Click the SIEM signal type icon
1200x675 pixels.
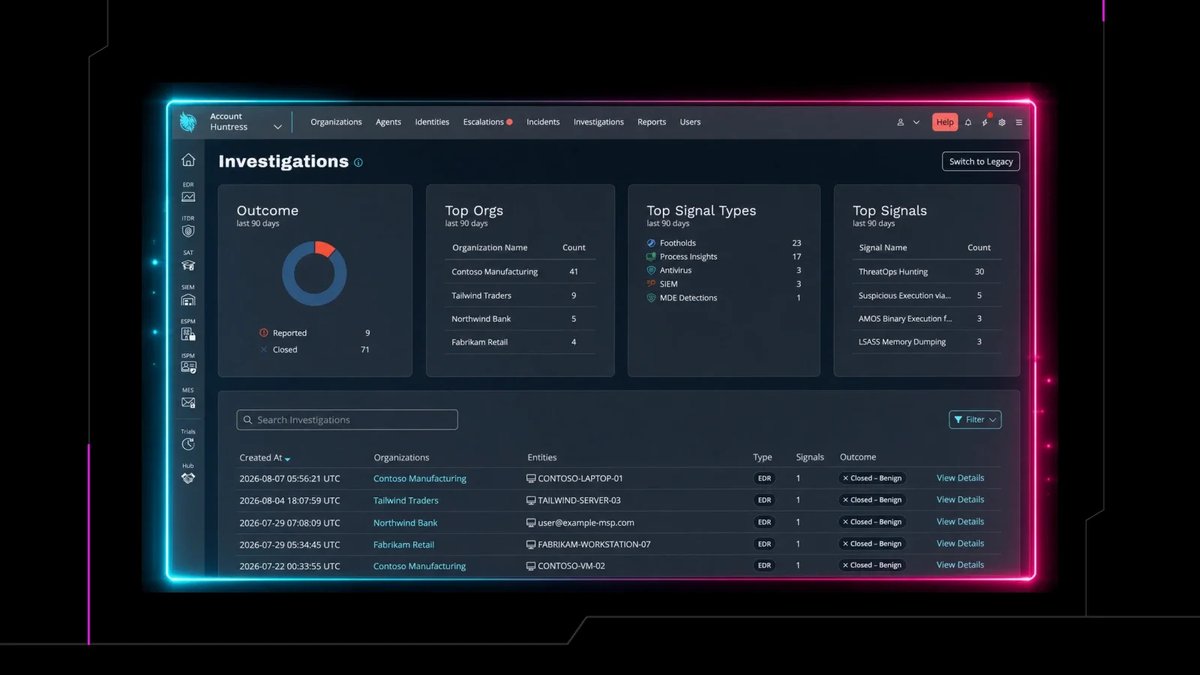pos(651,284)
